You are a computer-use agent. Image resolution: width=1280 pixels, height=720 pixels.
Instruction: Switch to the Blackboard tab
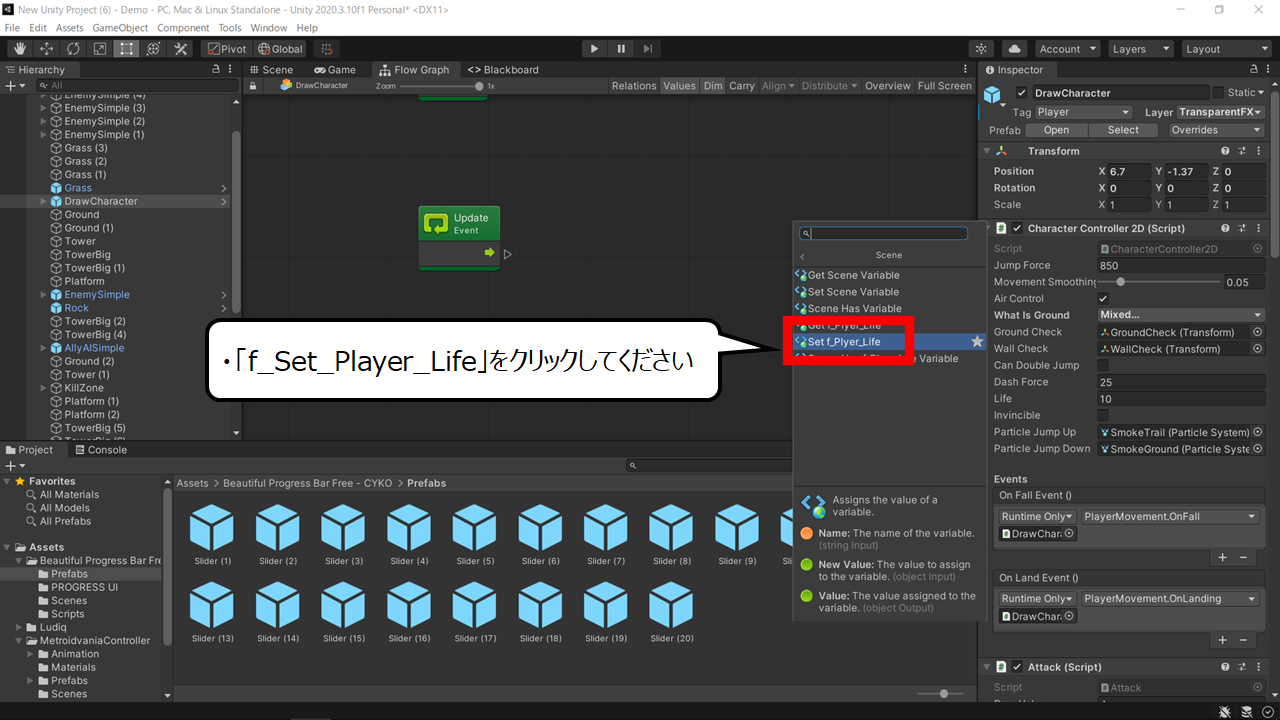pos(503,69)
